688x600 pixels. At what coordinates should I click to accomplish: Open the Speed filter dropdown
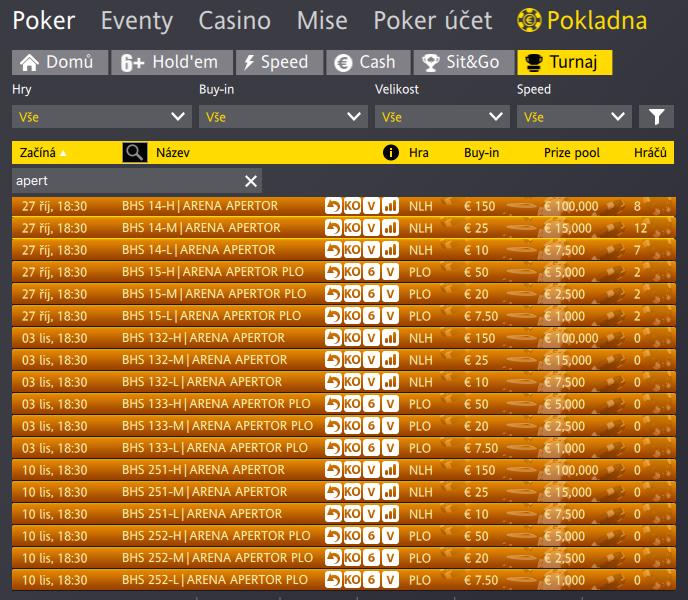pos(574,117)
